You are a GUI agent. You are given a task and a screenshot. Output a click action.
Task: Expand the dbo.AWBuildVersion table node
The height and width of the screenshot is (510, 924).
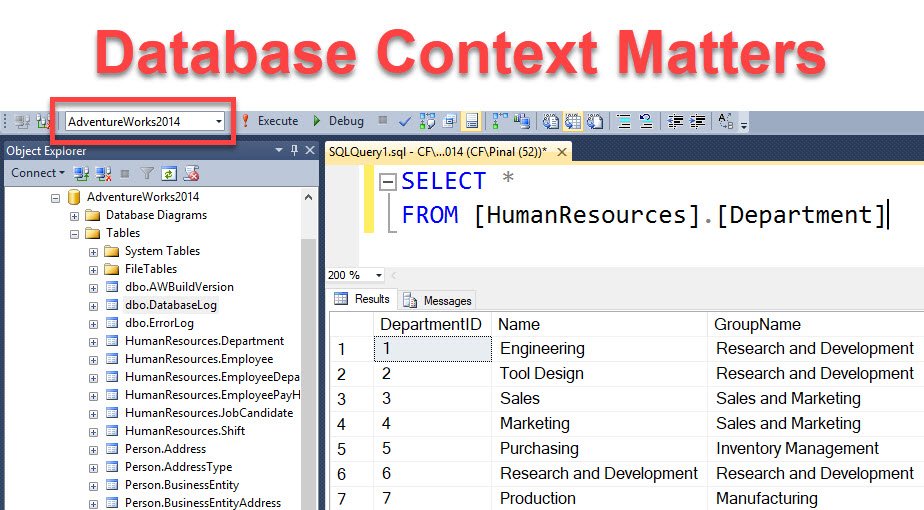point(93,288)
